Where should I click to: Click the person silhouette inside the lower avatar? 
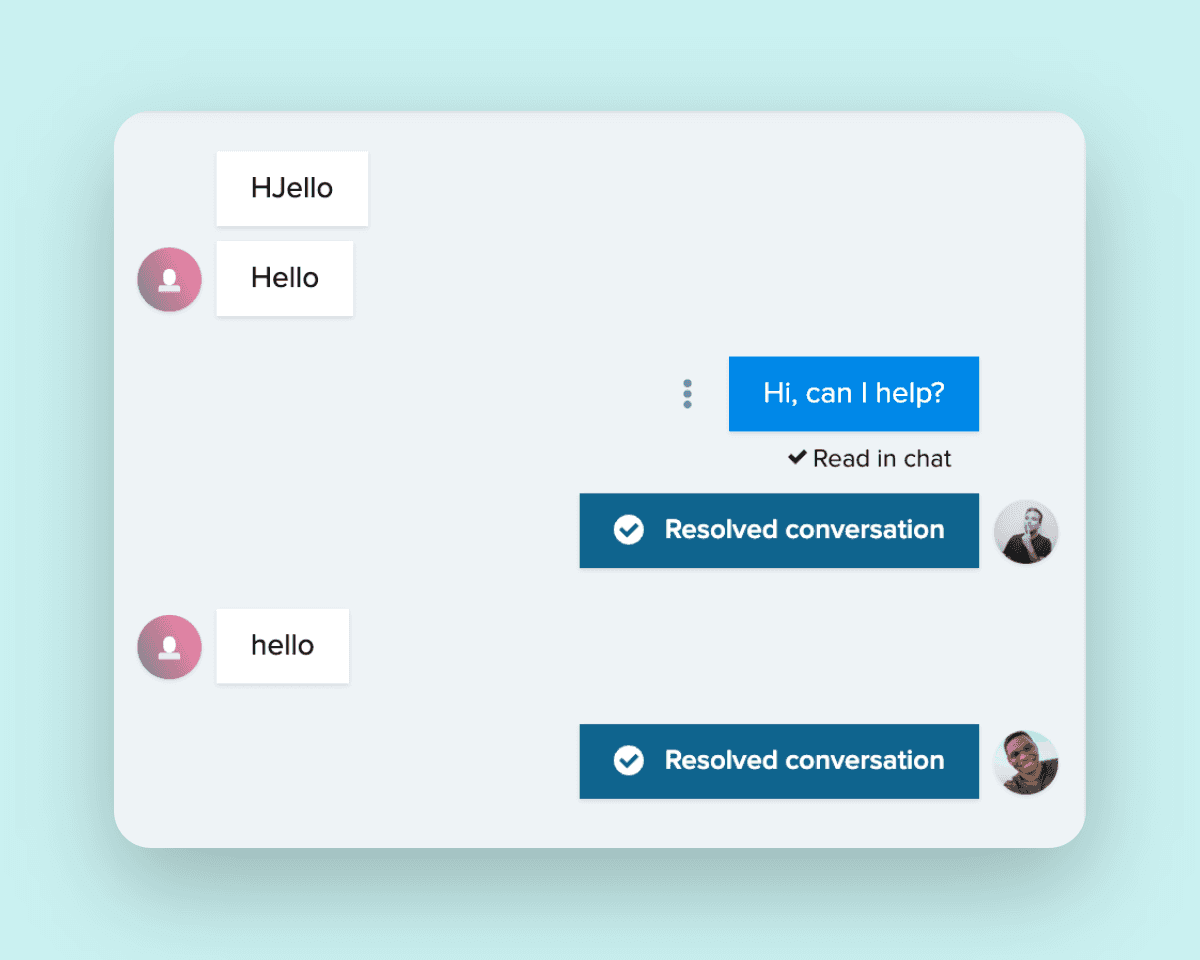(169, 646)
